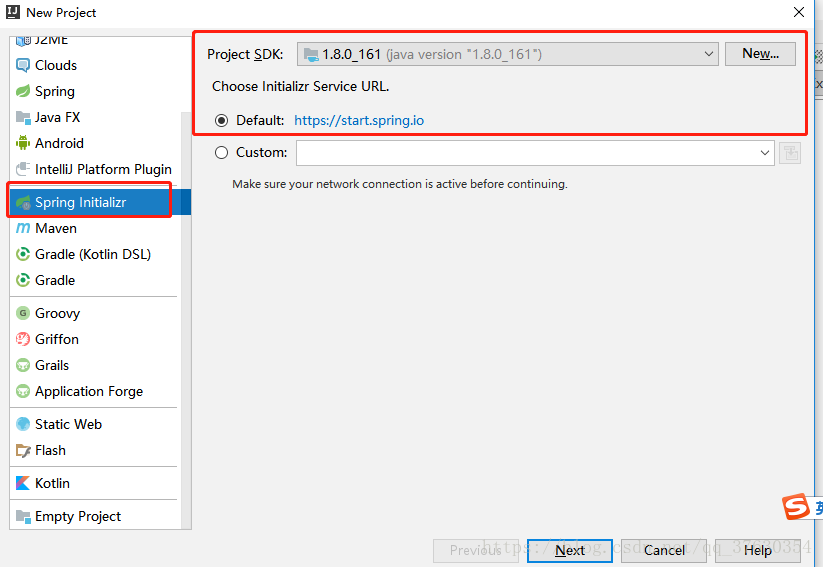The image size is (823, 567).
Task: Click the Cancel button
Action: point(664,550)
